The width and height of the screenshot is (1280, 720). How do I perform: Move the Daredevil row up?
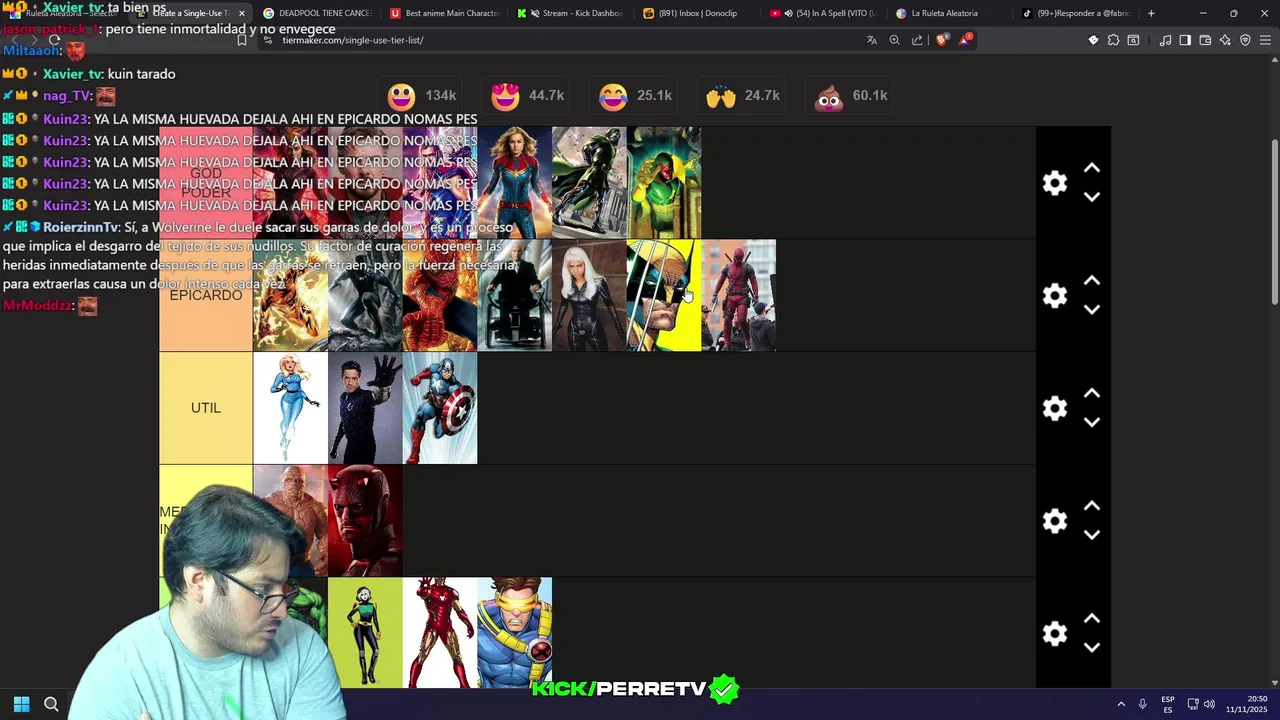point(1092,506)
